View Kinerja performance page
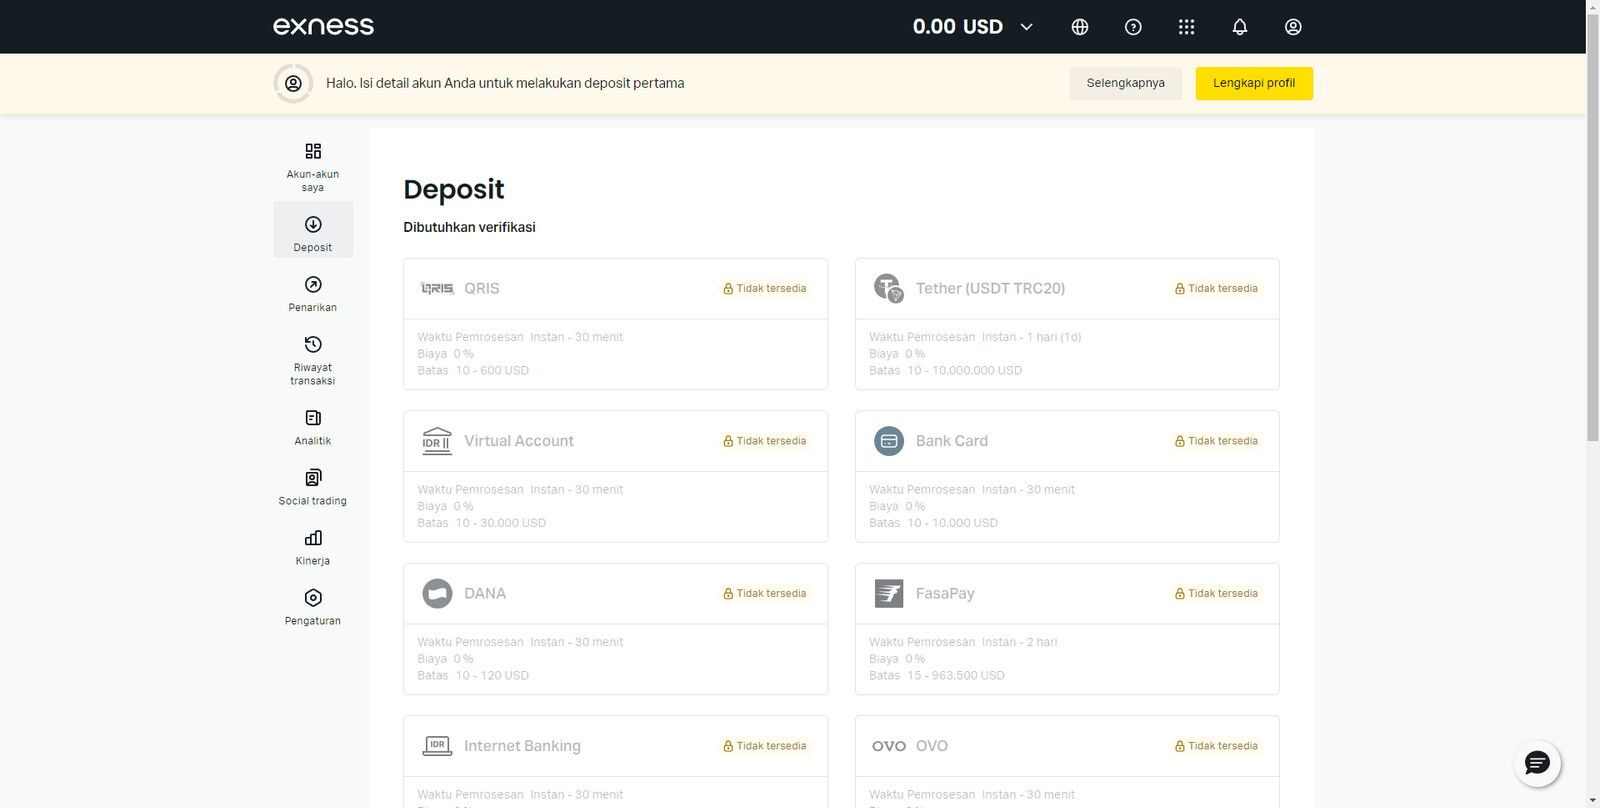Image resolution: width=1600 pixels, height=808 pixels. 313,547
